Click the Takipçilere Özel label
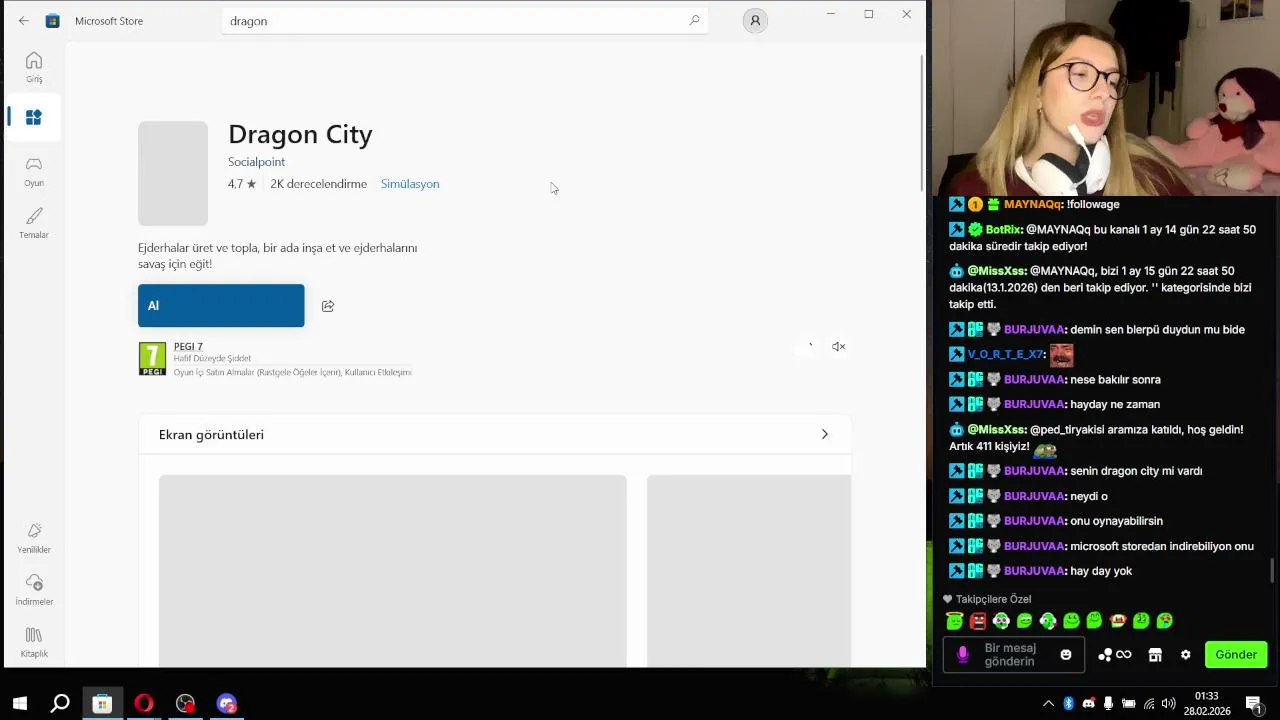Image resolution: width=1280 pixels, height=720 pixels. click(x=993, y=599)
